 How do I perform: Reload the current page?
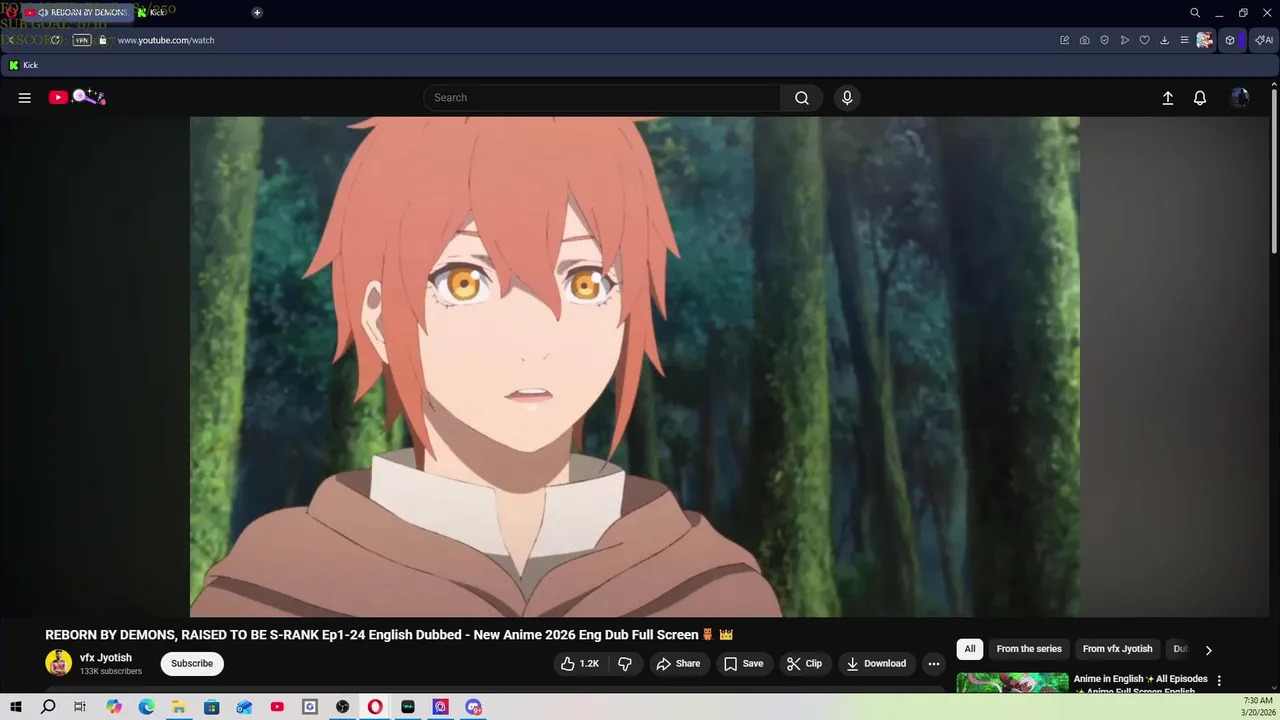(x=55, y=40)
